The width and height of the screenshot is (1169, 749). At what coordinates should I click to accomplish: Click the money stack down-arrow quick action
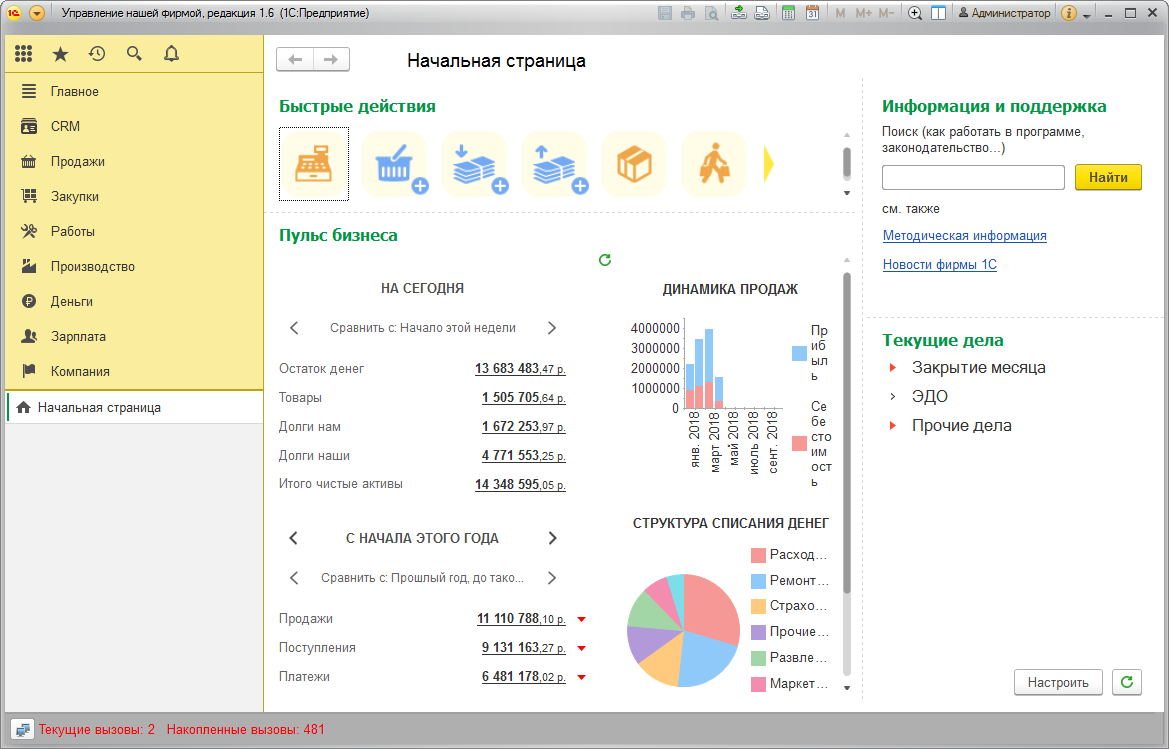[x=475, y=164]
